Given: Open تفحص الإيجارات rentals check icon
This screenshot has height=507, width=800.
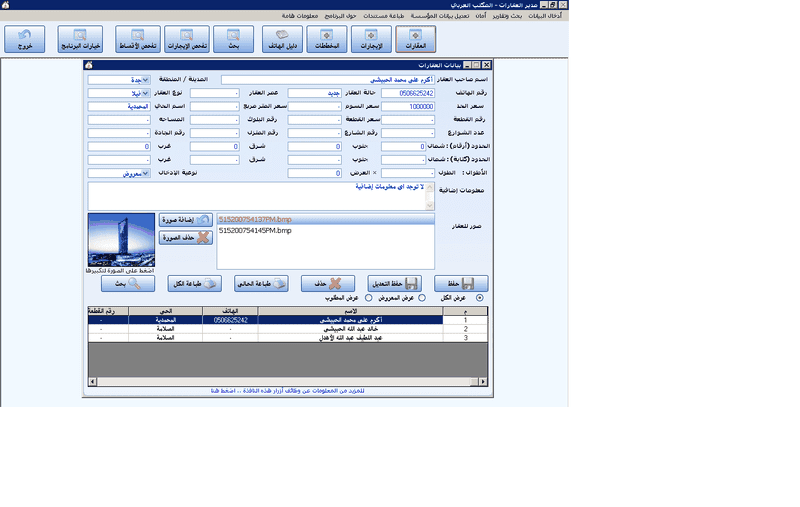Looking at the screenshot, I should 187,38.
